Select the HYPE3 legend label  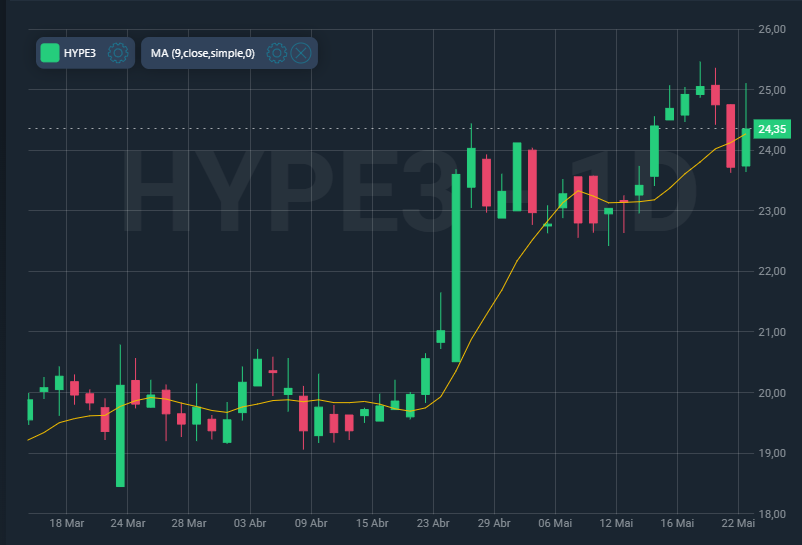[x=80, y=53]
